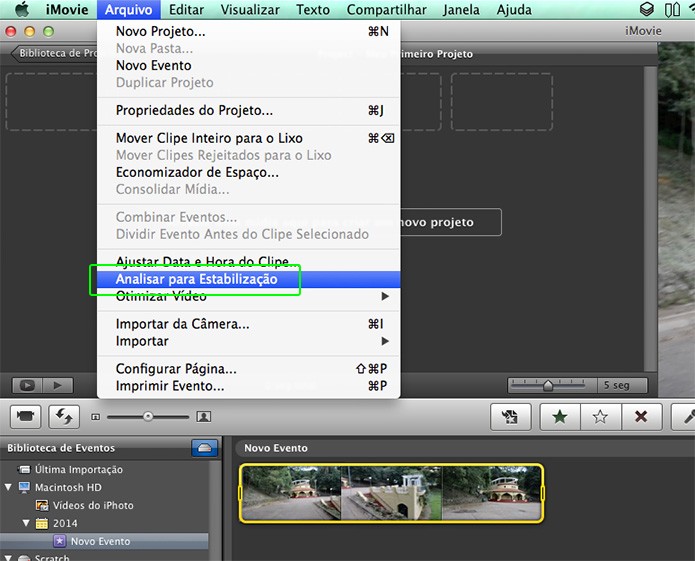Close the Arquivo menu in the menu bar

click(129, 9)
